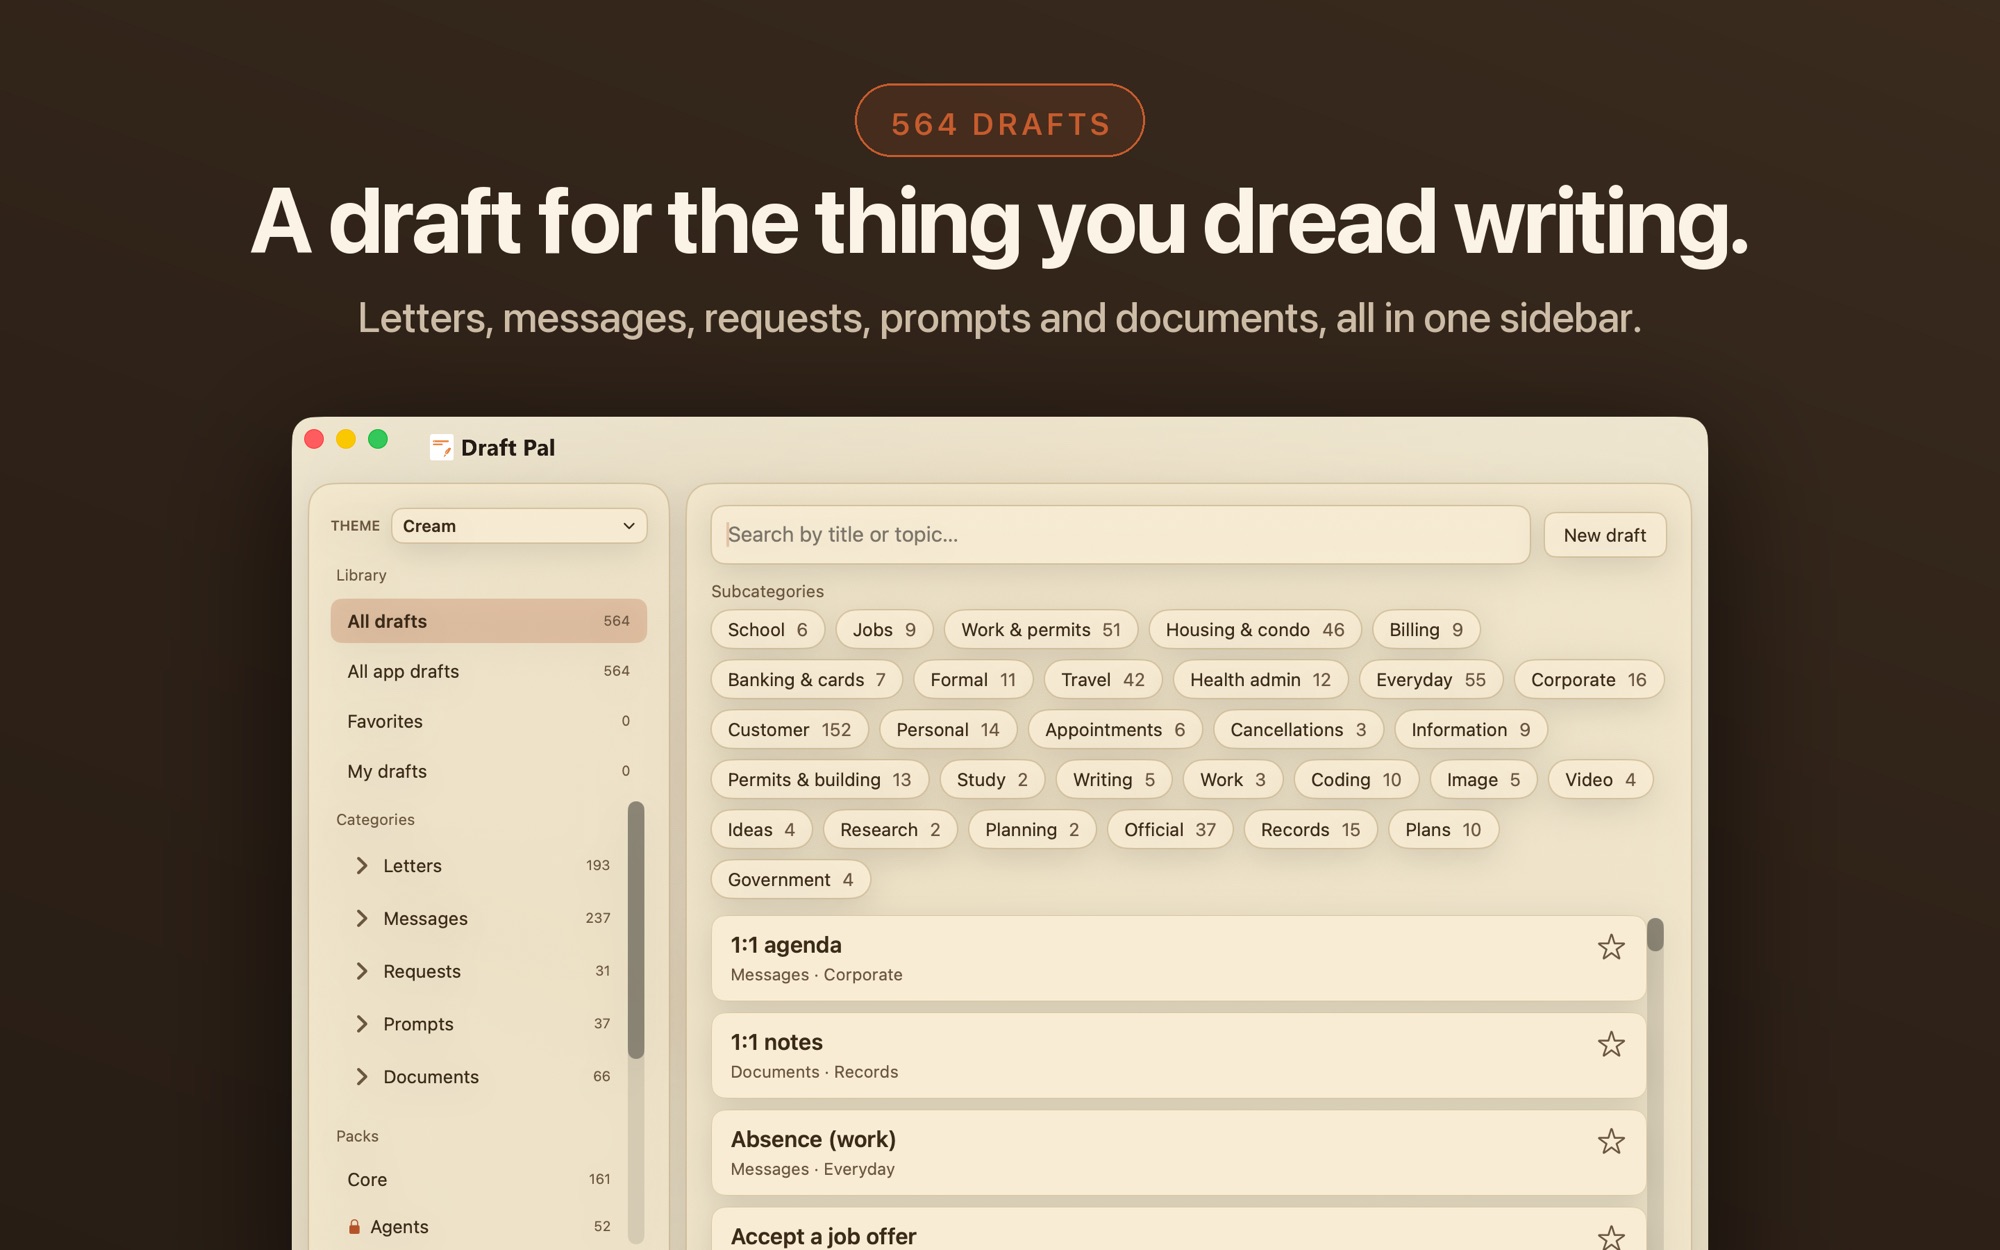Star the 1:1 notes draft
2000x1250 pixels.
click(x=1610, y=1044)
